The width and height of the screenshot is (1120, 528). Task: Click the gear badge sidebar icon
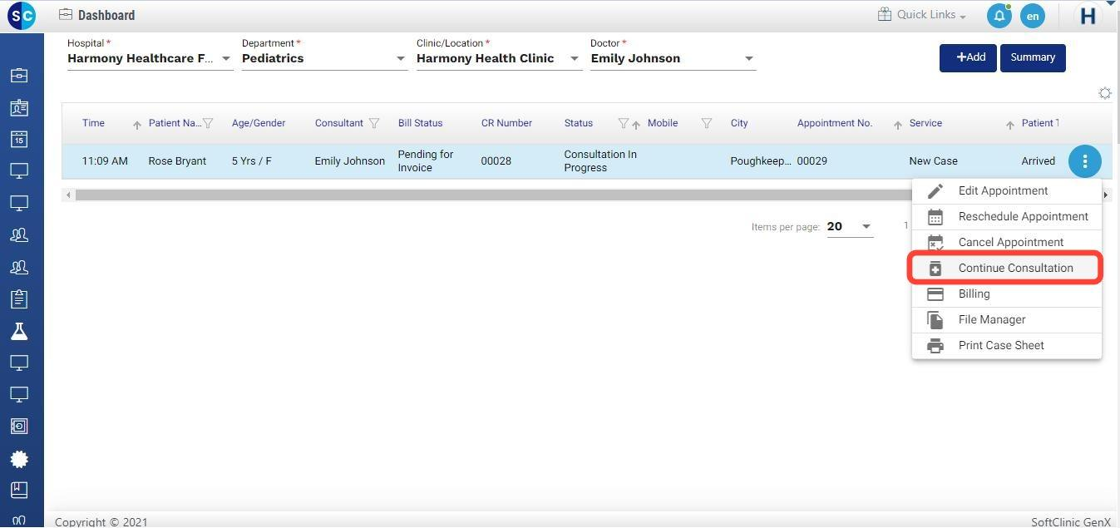[x=19, y=459]
